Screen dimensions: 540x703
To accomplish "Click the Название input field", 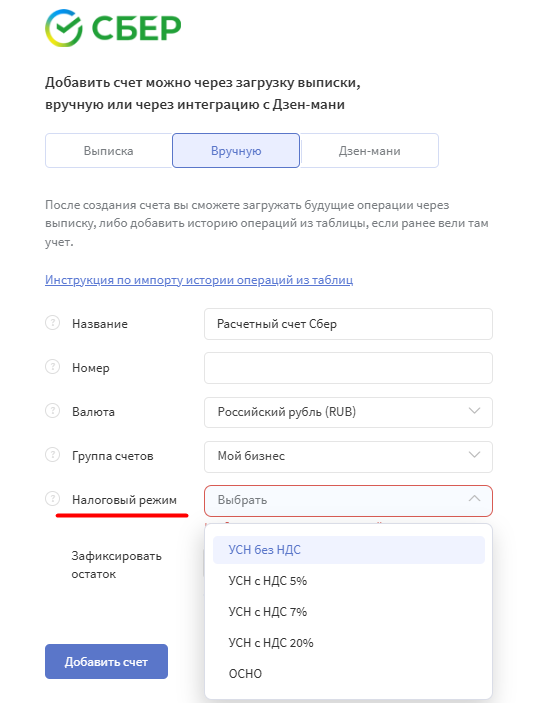I will 348,324.
